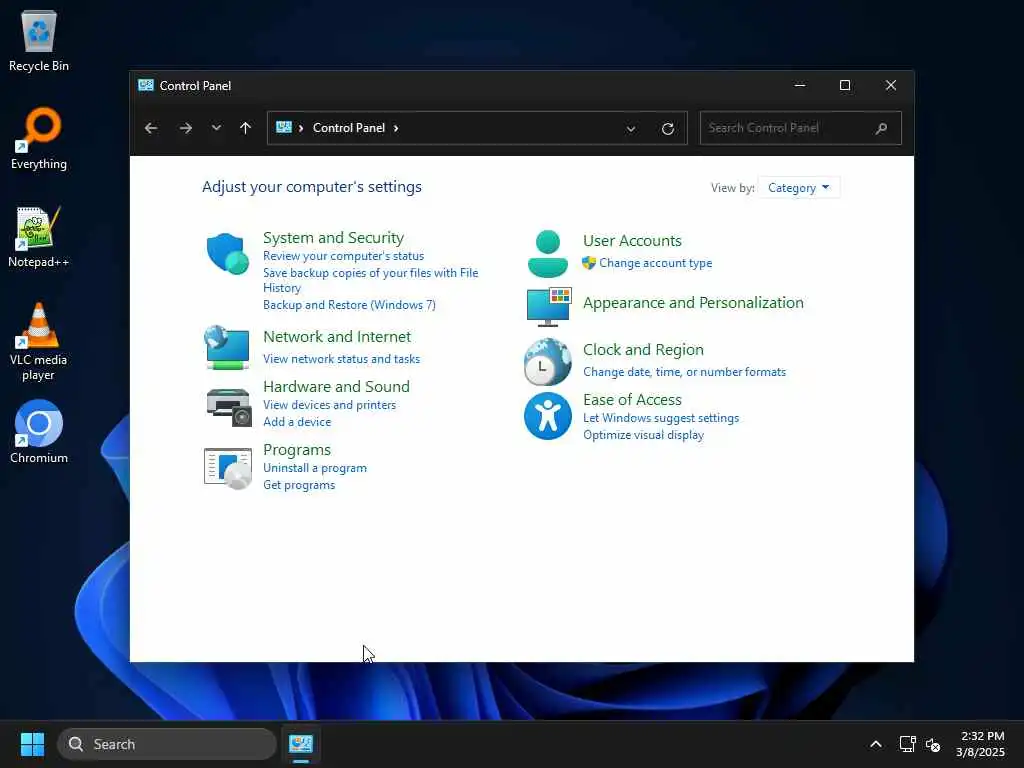Open the muted volume tray icon
The height and width of the screenshot is (768, 1024).
pos(933,744)
